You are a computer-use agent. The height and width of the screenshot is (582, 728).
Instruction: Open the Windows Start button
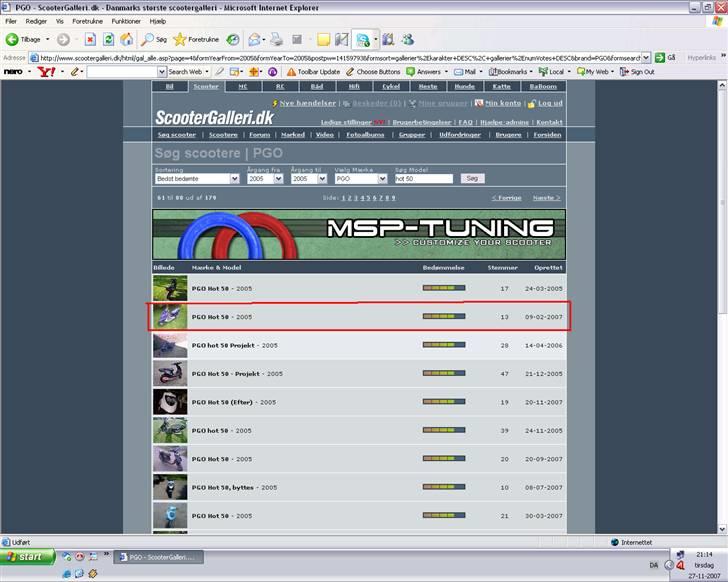tap(27, 556)
